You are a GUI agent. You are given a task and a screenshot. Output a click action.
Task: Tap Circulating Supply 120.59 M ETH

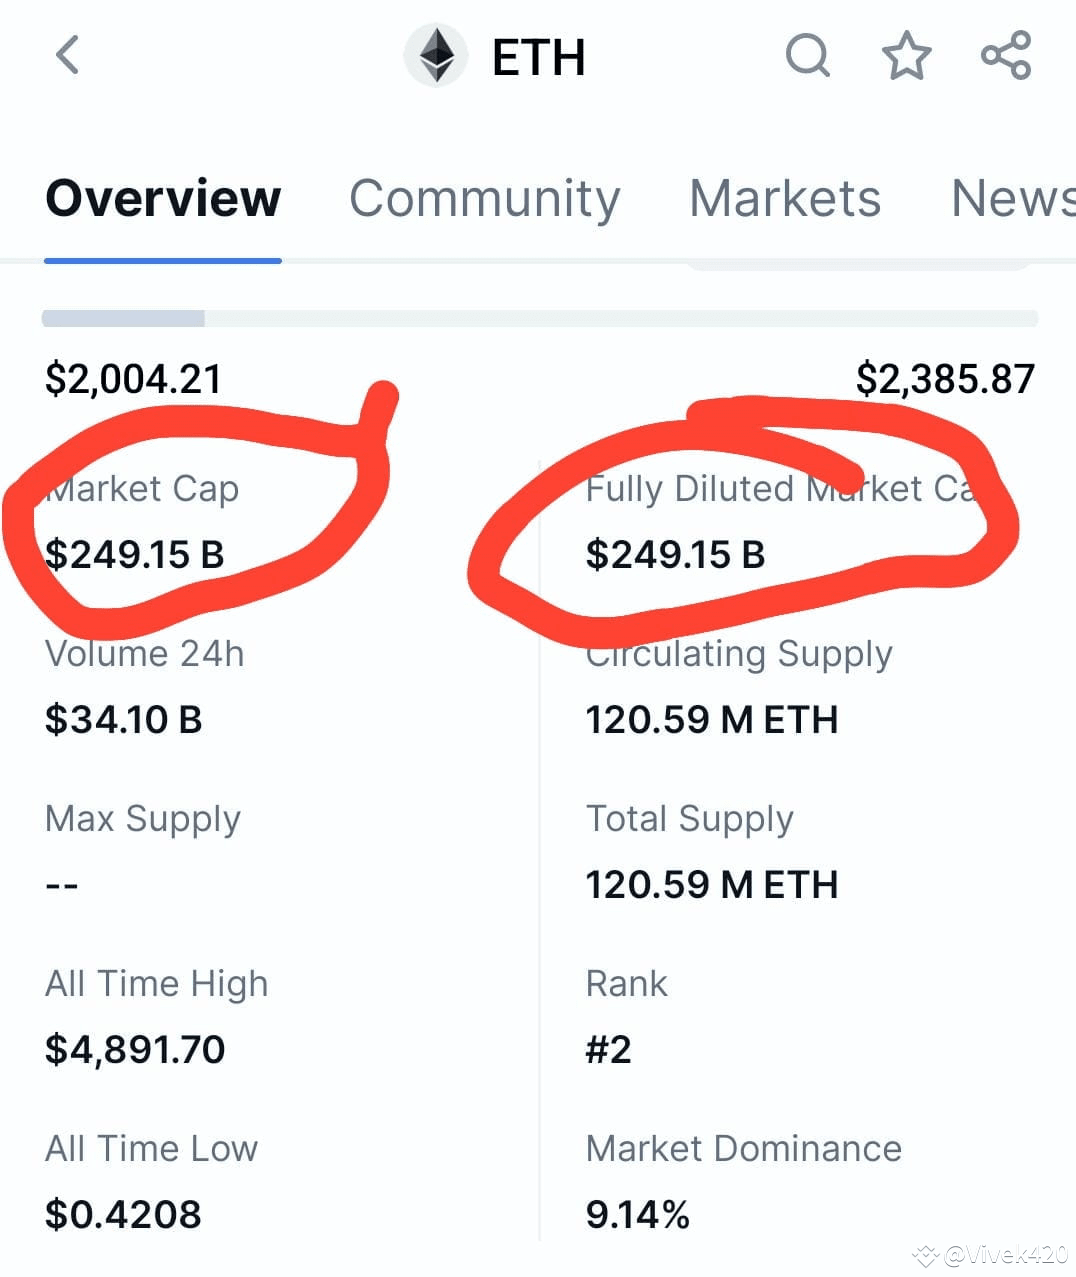pos(712,720)
